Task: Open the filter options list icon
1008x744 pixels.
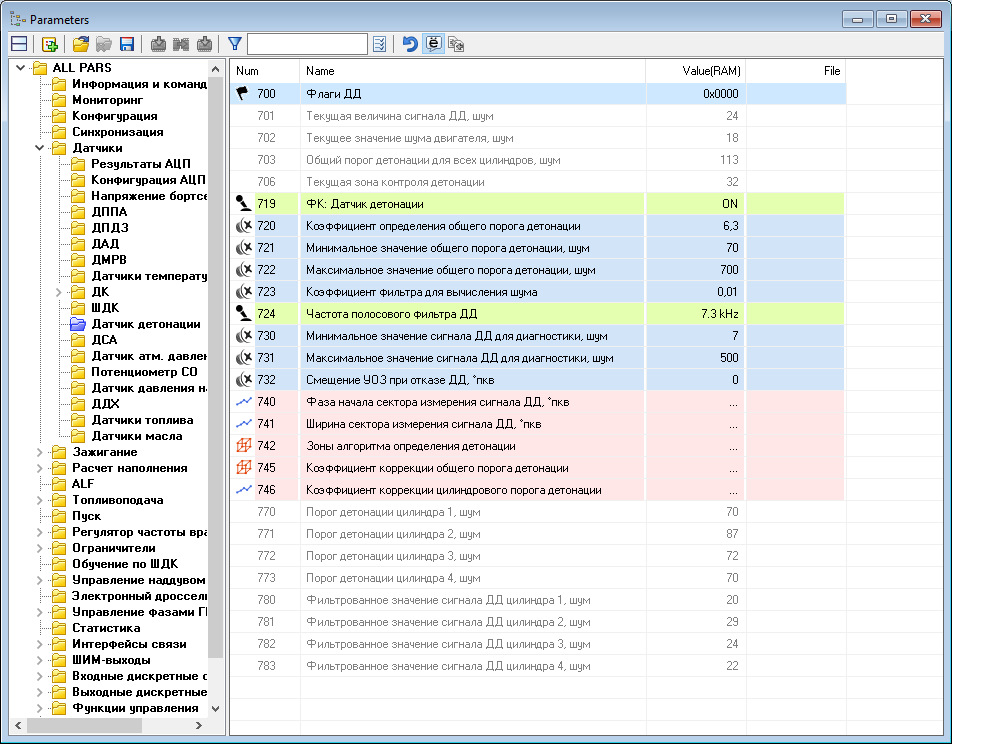Action: [380, 44]
